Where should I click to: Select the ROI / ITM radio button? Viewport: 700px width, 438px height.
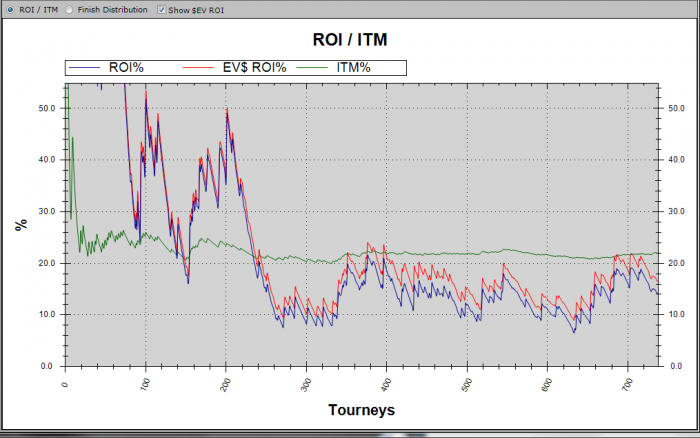[10, 9]
